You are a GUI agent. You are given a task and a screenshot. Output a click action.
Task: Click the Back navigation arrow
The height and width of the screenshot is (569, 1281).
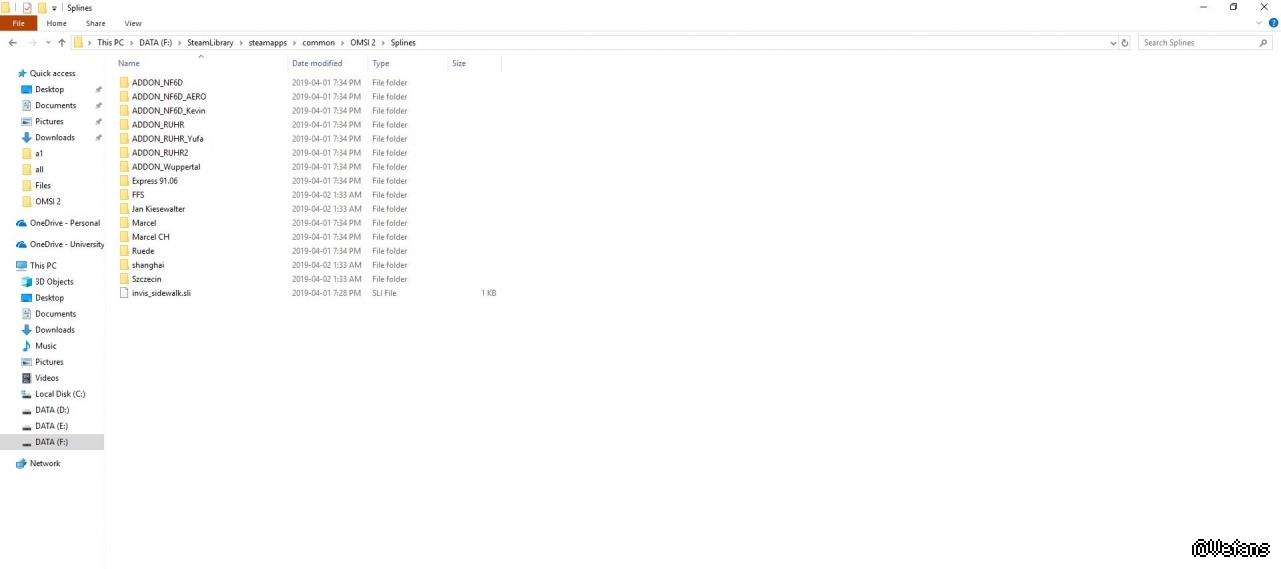click(12, 43)
